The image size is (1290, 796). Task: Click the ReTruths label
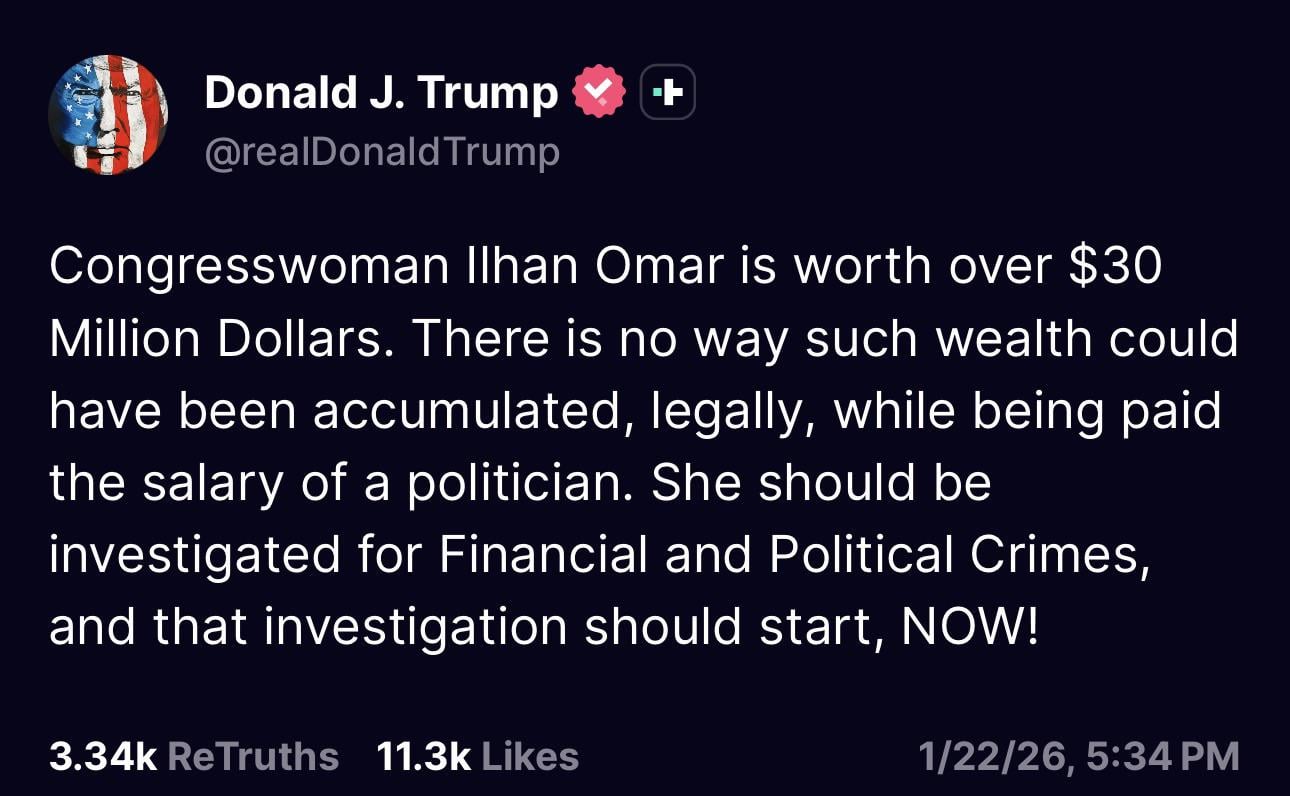coord(253,756)
